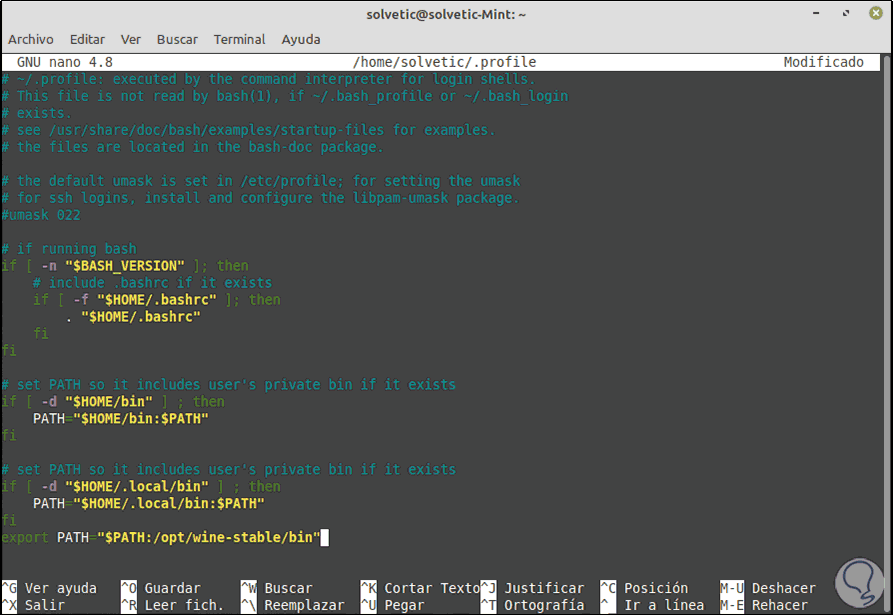Screen dimensions: 894x615
Task: Open the Archivo menu
Action: pos(31,39)
